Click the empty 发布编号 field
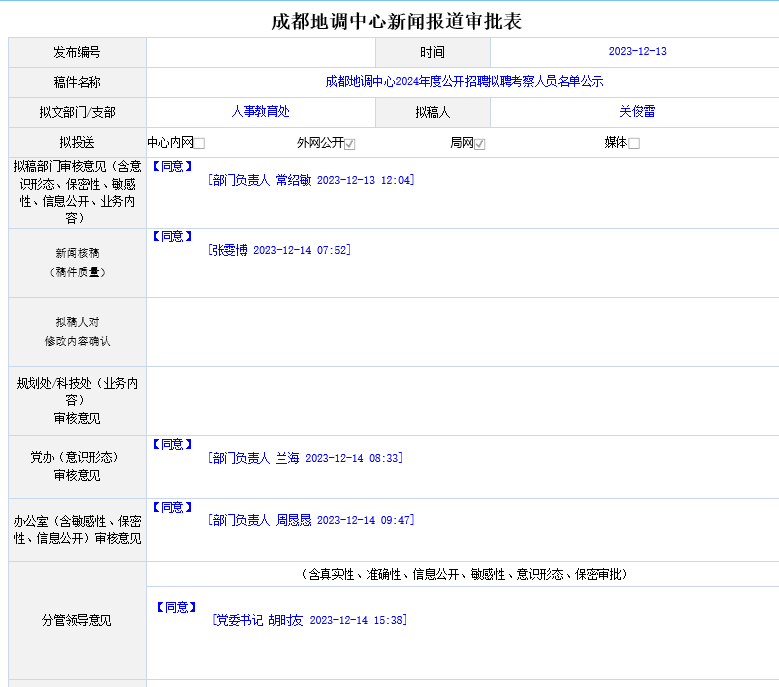Viewport: 779px width, 687px height. click(x=261, y=52)
